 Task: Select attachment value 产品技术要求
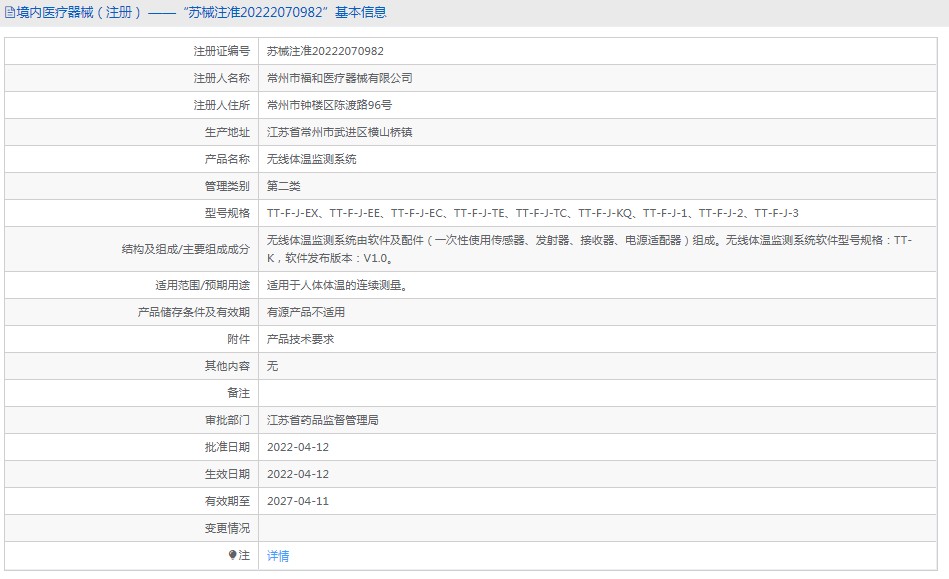[x=300, y=339]
